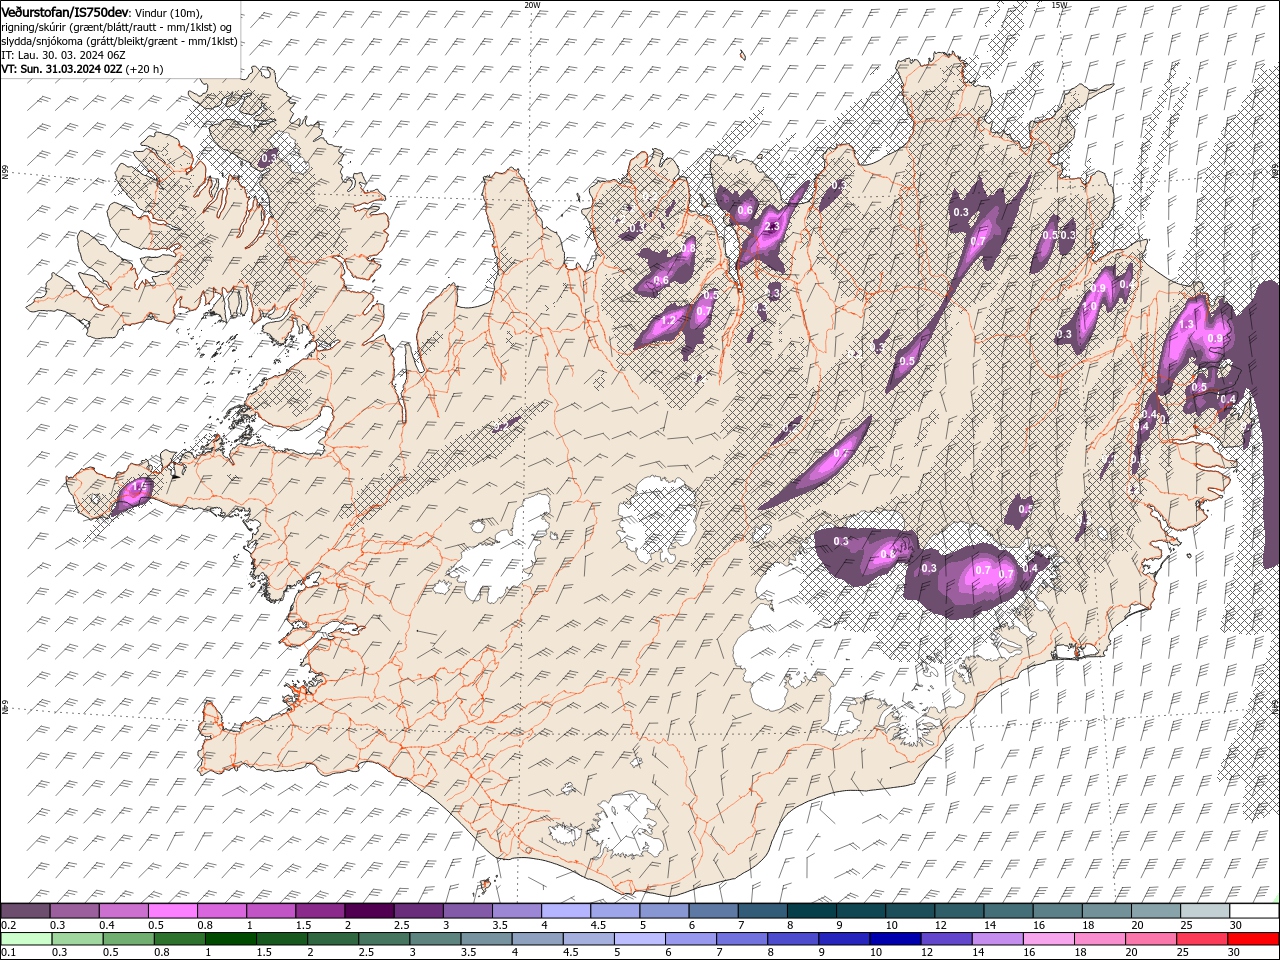Click the gray-green 3 swatch, bottom legend row
1280x960 pixels.
pos(434,939)
